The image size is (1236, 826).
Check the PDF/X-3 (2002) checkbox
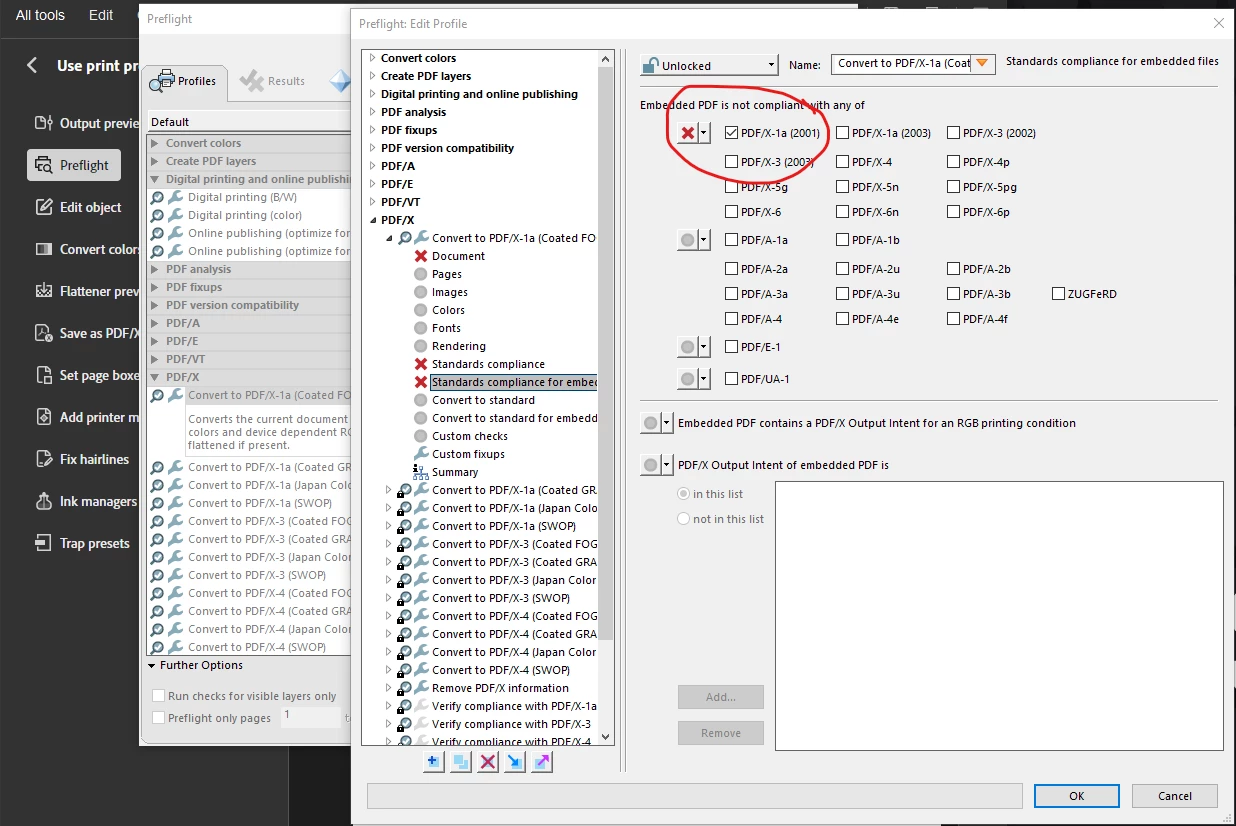point(954,132)
